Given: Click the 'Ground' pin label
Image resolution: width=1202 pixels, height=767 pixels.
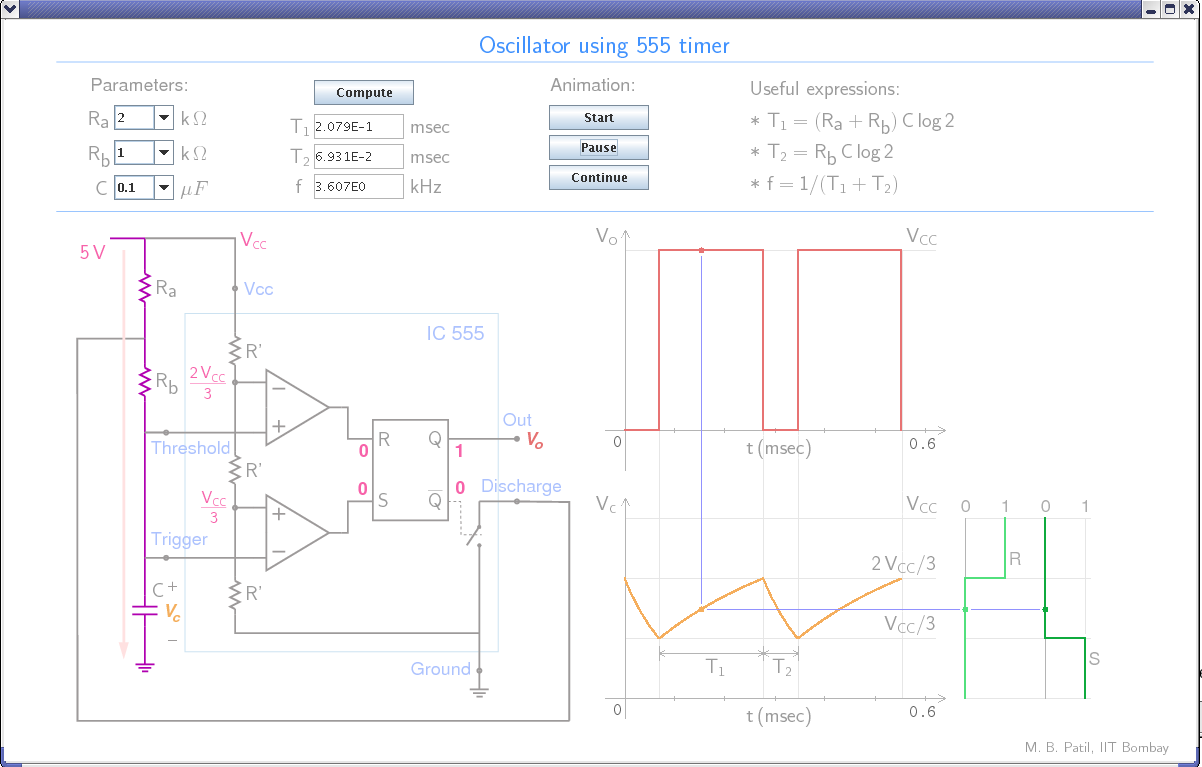Looking at the screenshot, I should pos(440,669).
